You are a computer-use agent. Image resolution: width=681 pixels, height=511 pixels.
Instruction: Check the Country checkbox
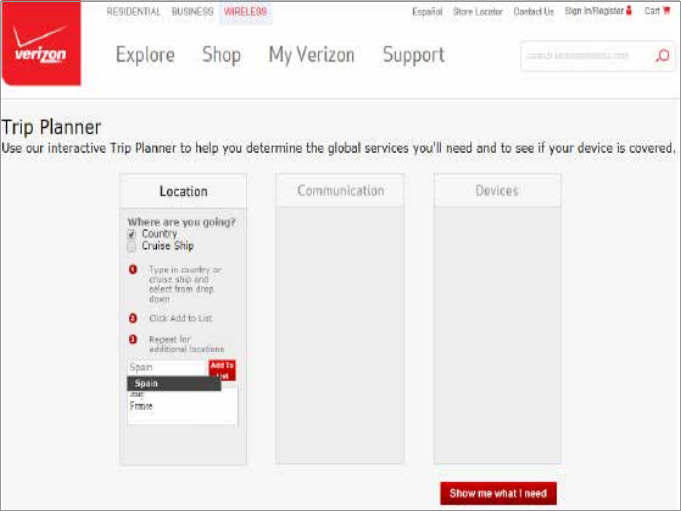(x=132, y=234)
